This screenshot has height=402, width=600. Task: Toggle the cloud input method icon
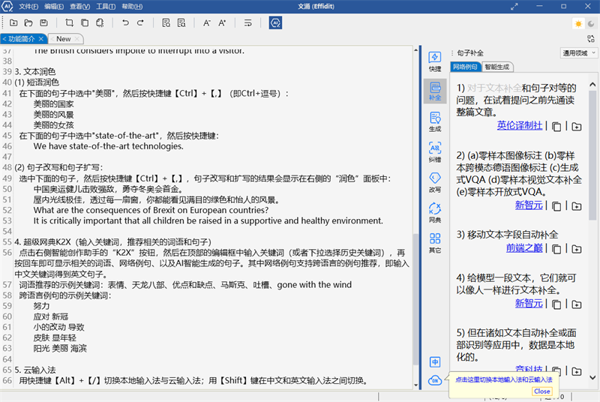(435, 381)
